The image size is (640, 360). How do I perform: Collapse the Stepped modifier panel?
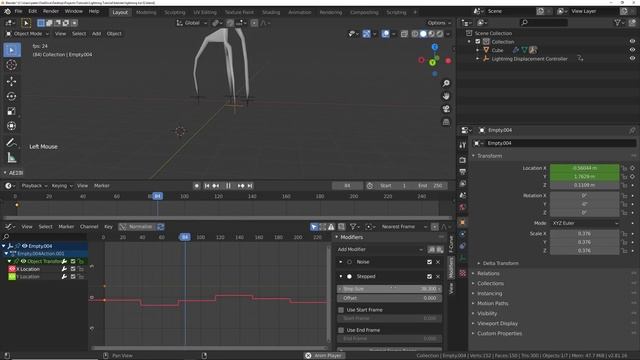click(x=341, y=276)
